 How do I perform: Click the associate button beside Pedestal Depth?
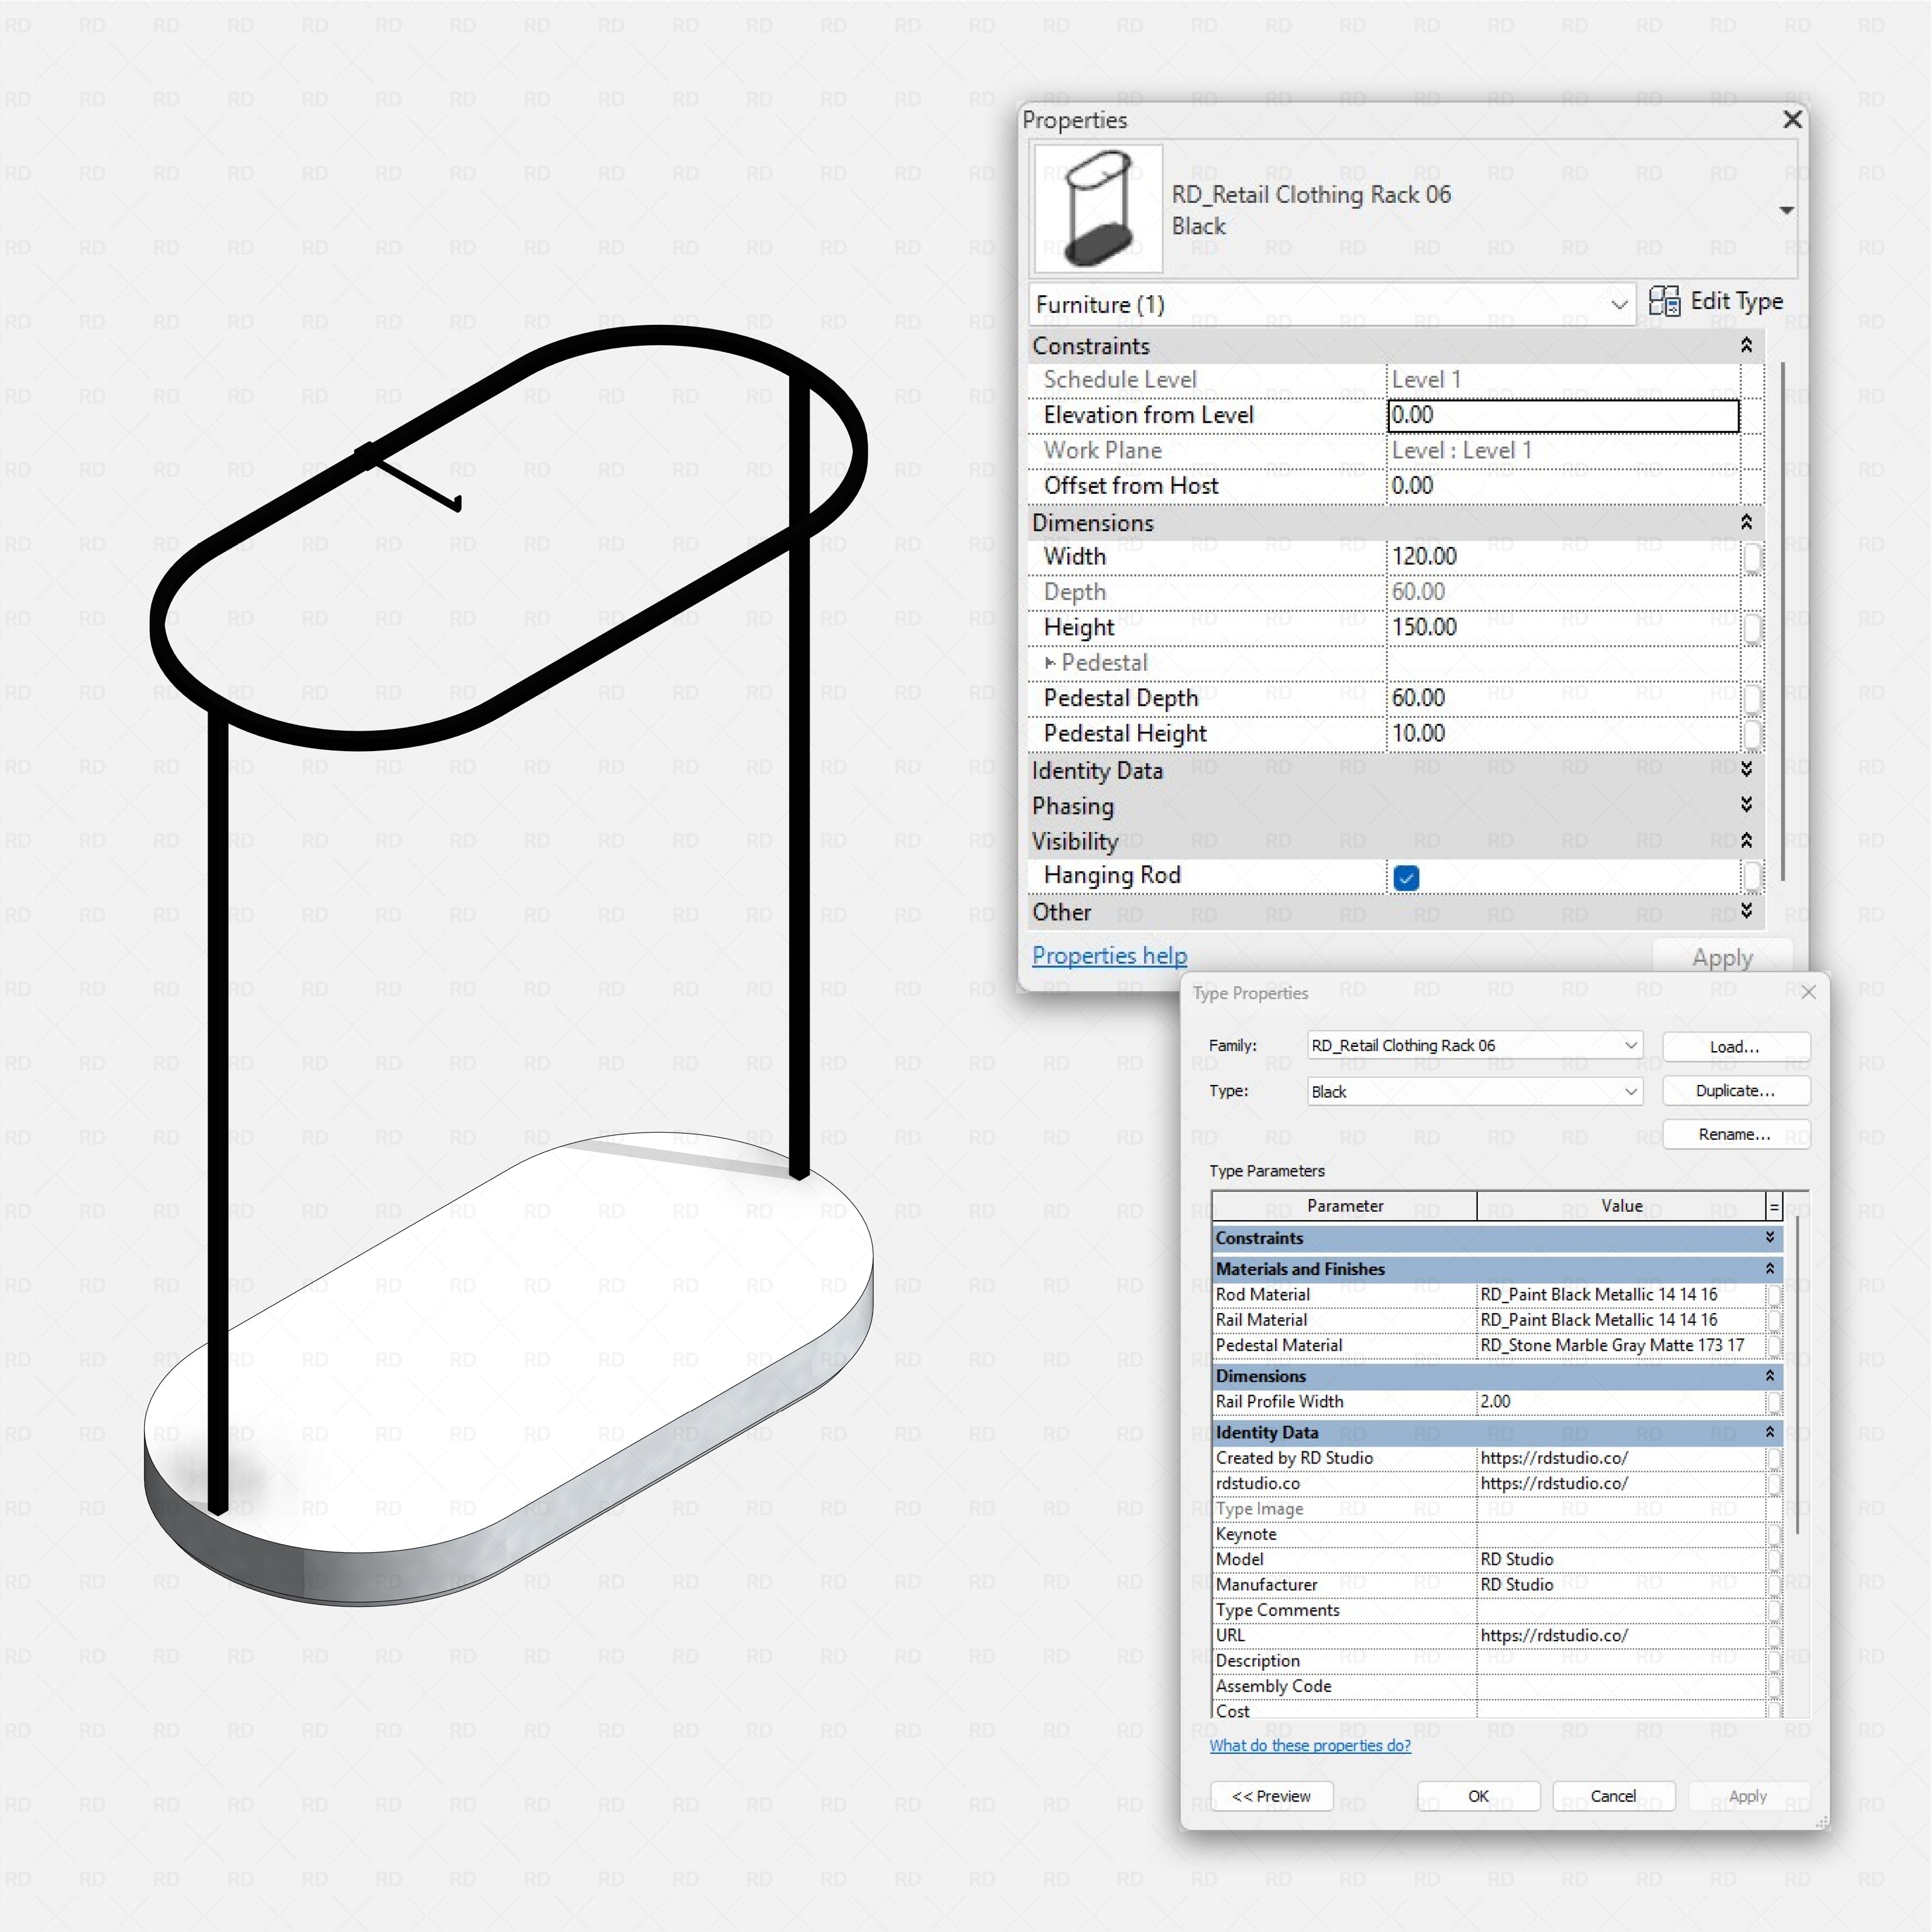pos(1752,699)
